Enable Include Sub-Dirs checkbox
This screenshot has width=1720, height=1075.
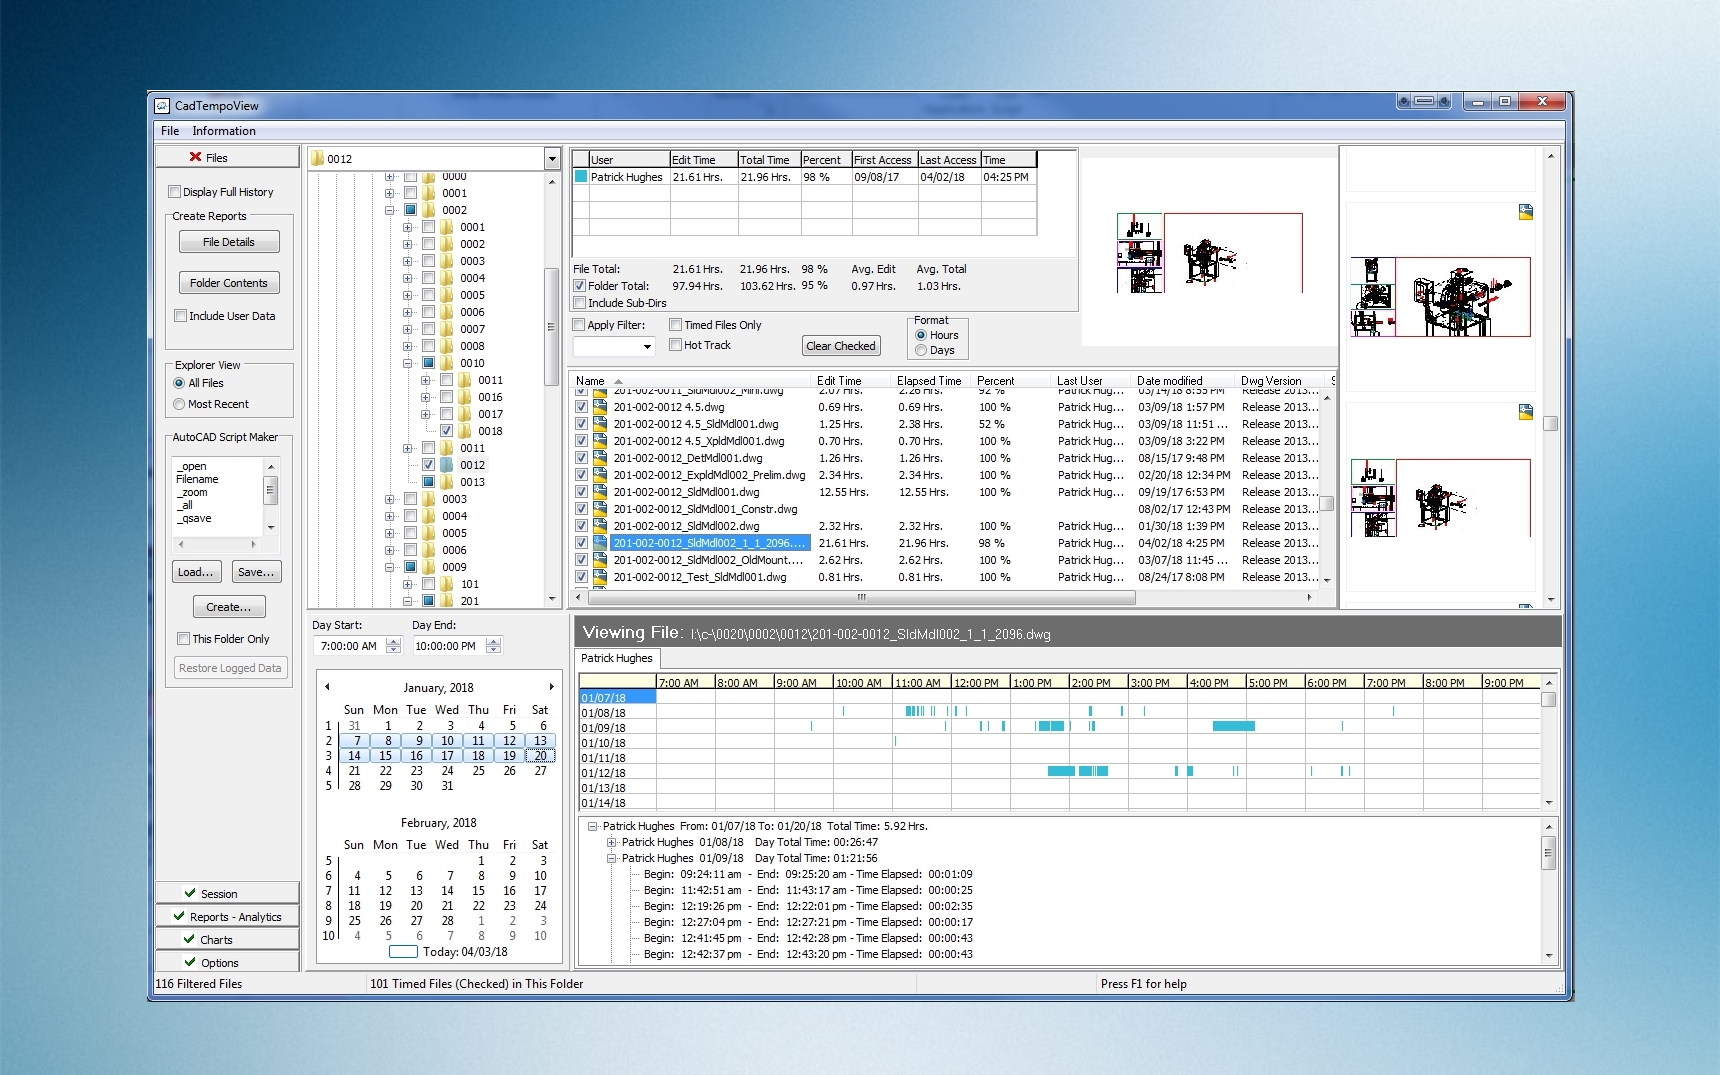pos(579,303)
